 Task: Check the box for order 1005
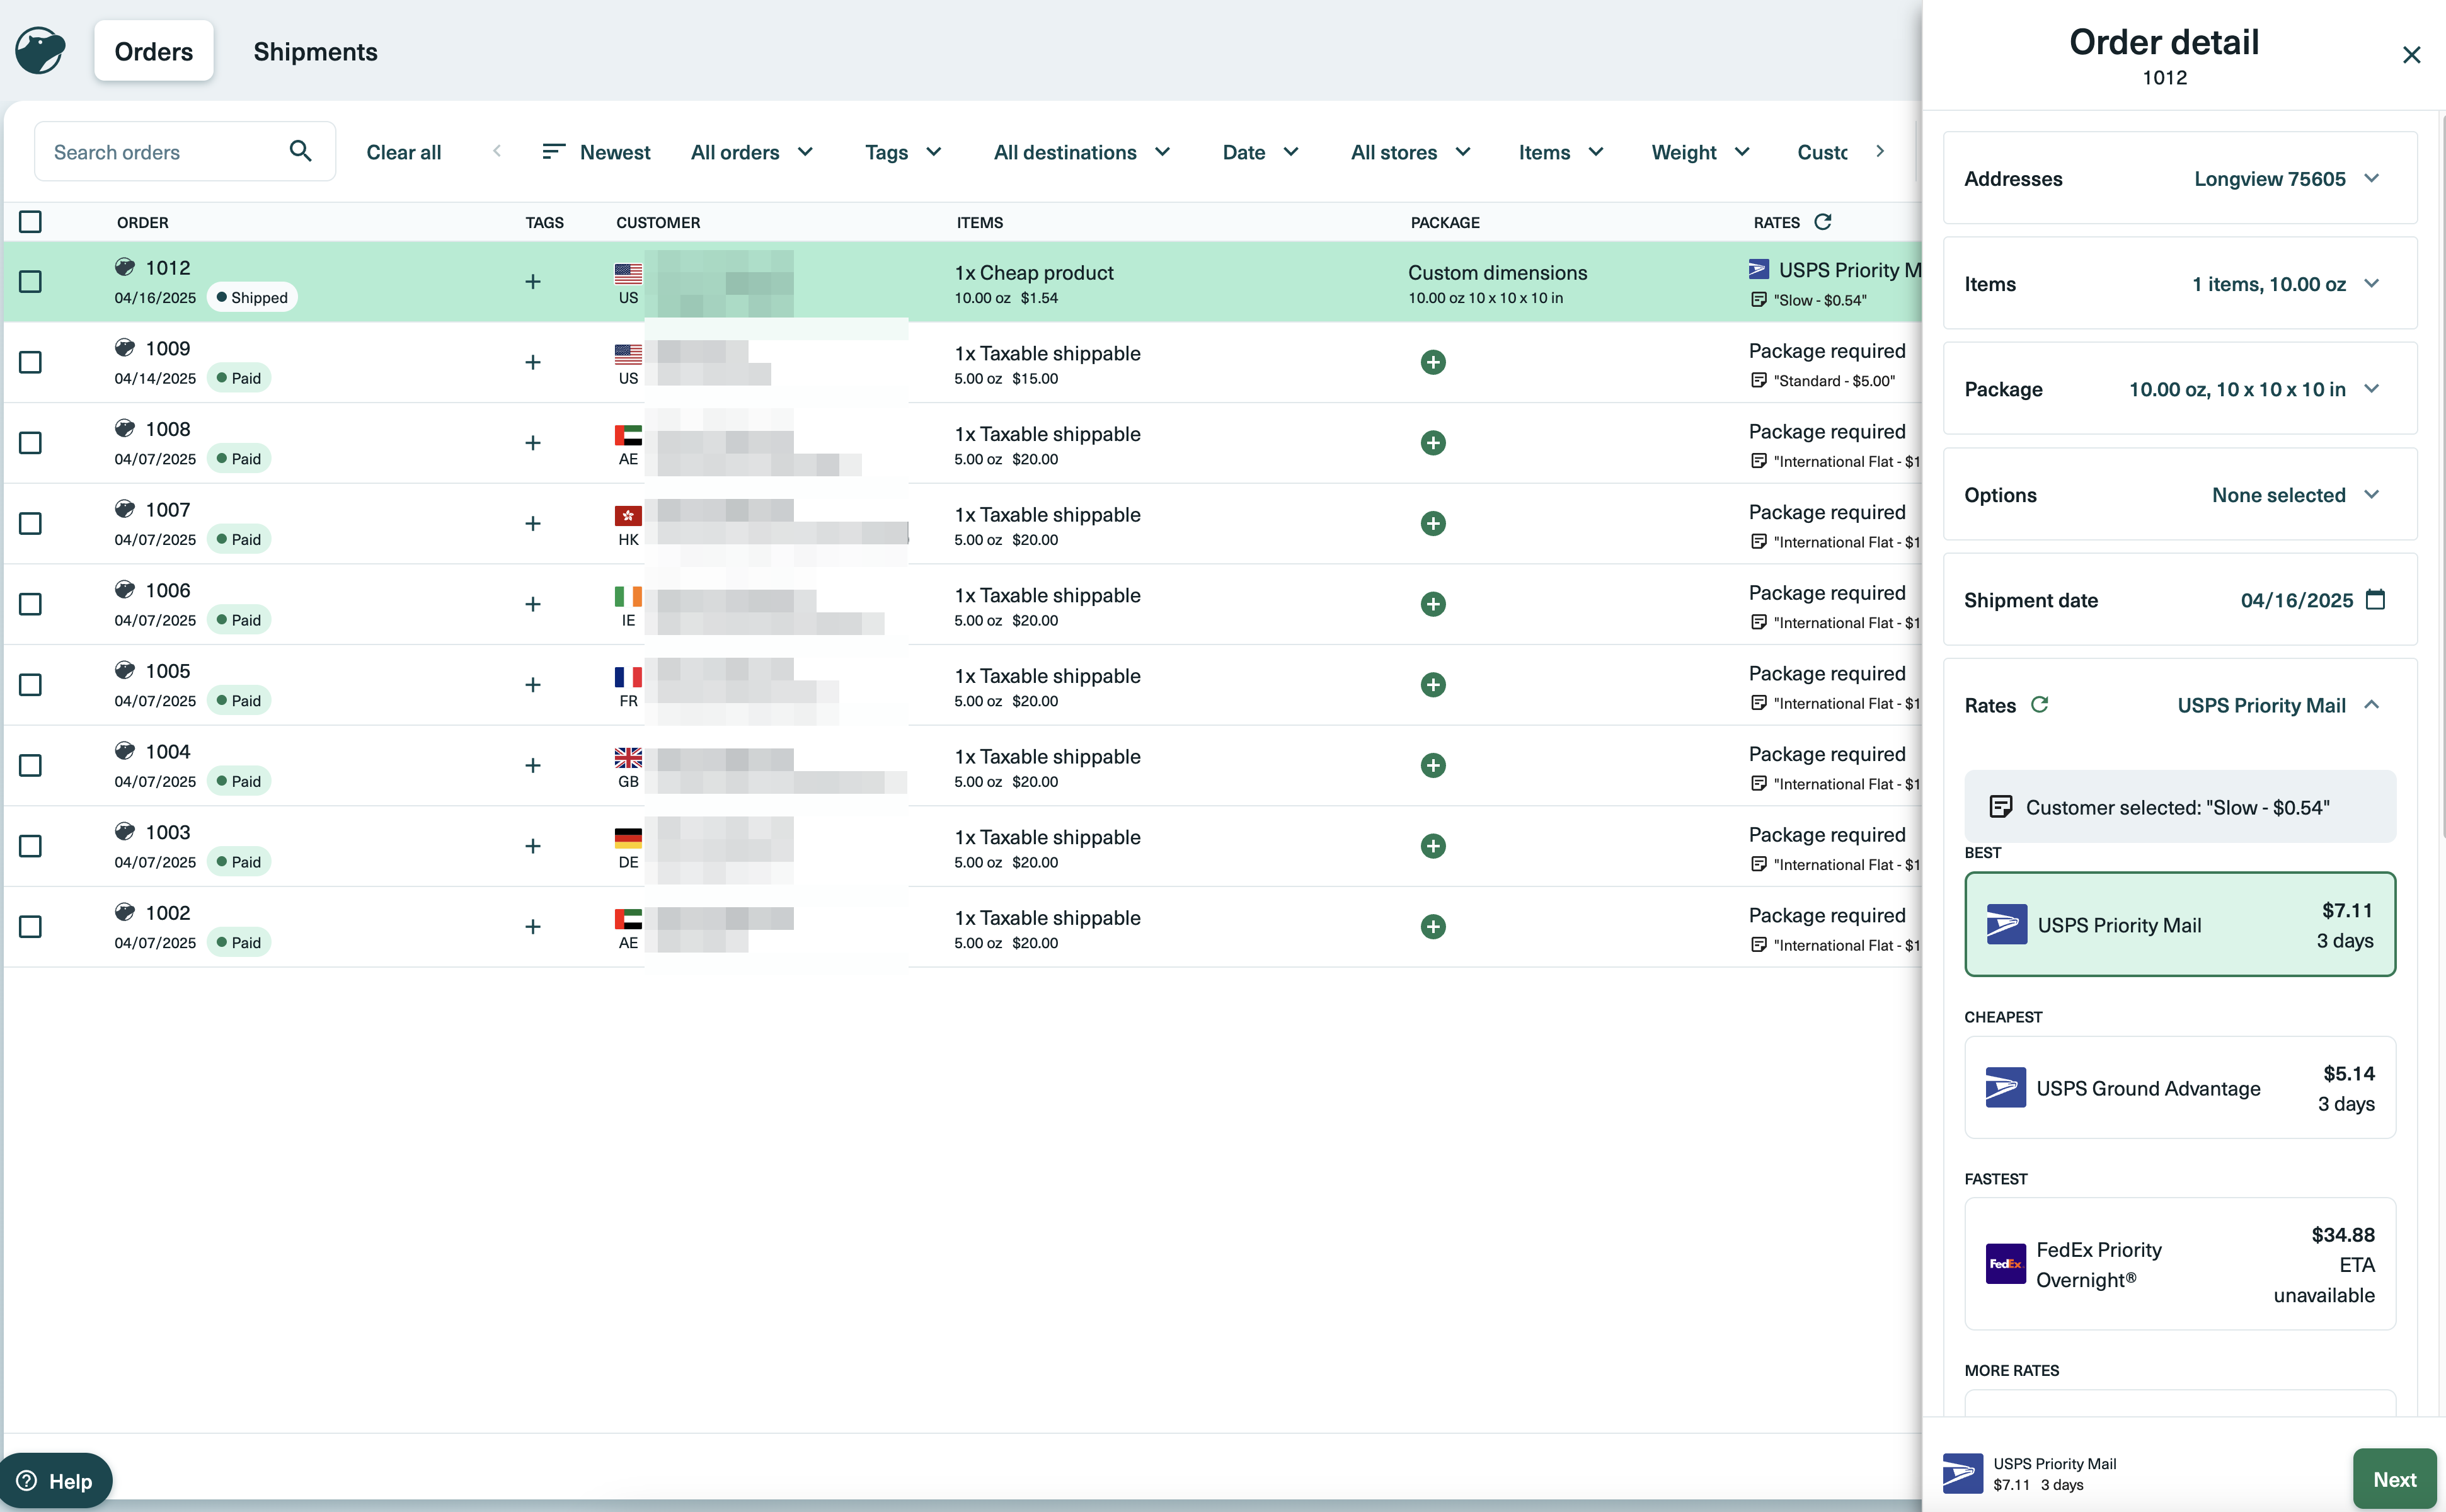pos(30,685)
